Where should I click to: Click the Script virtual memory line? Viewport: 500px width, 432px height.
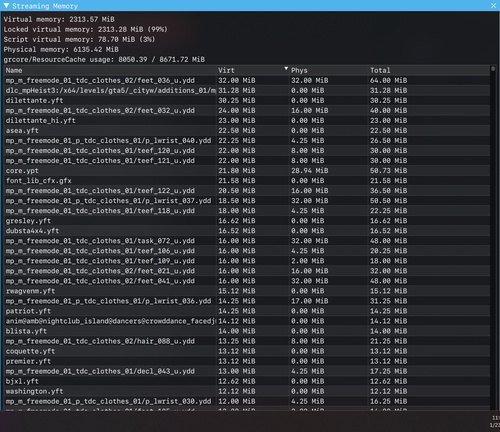[79, 39]
